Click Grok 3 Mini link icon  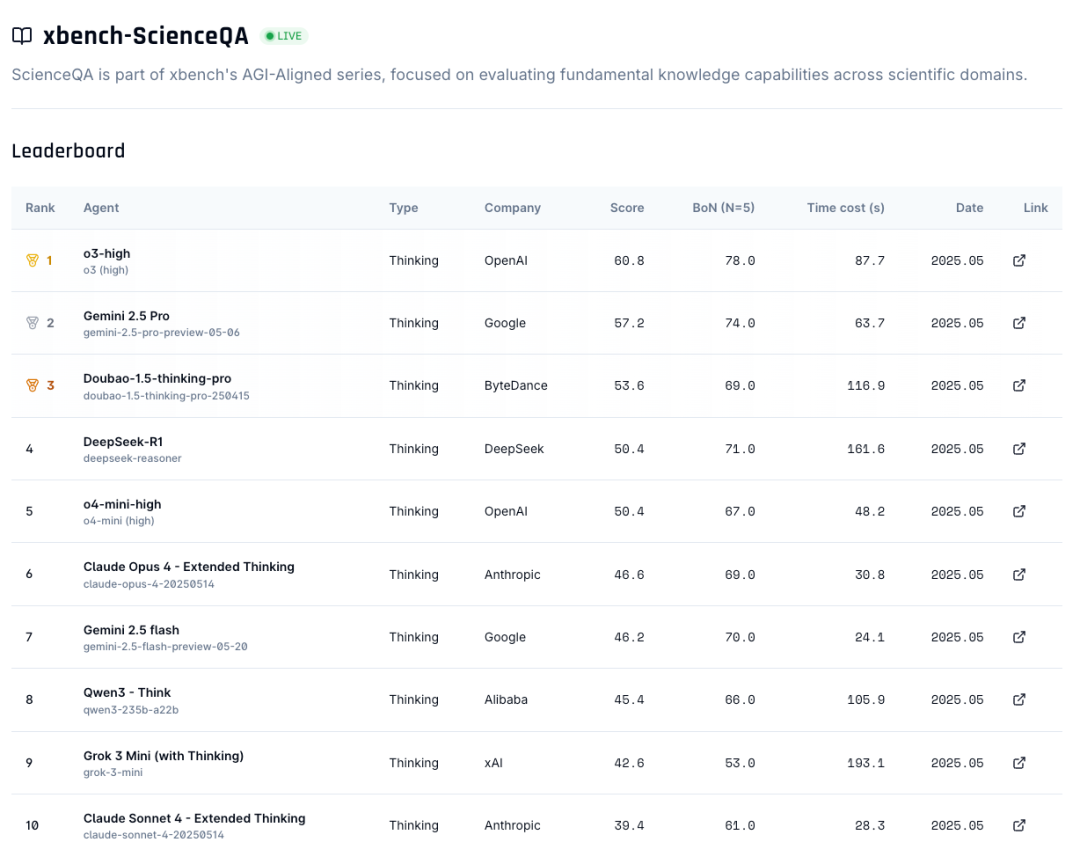pyautogui.click(x=1019, y=763)
